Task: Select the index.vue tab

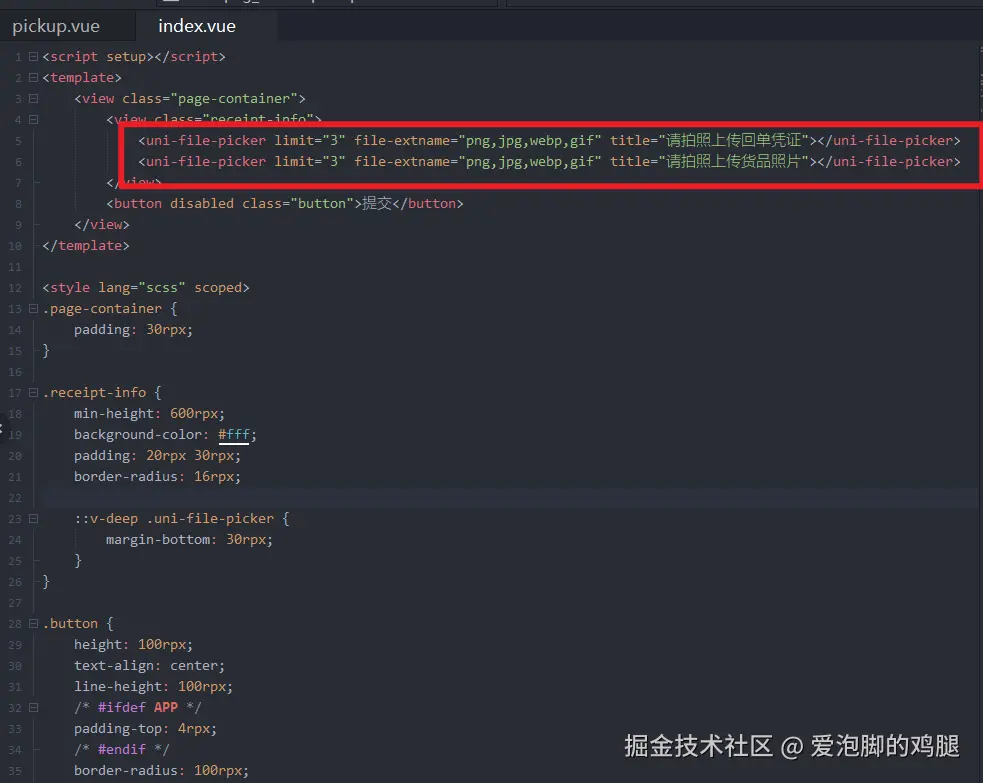Action: pos(197,26)
